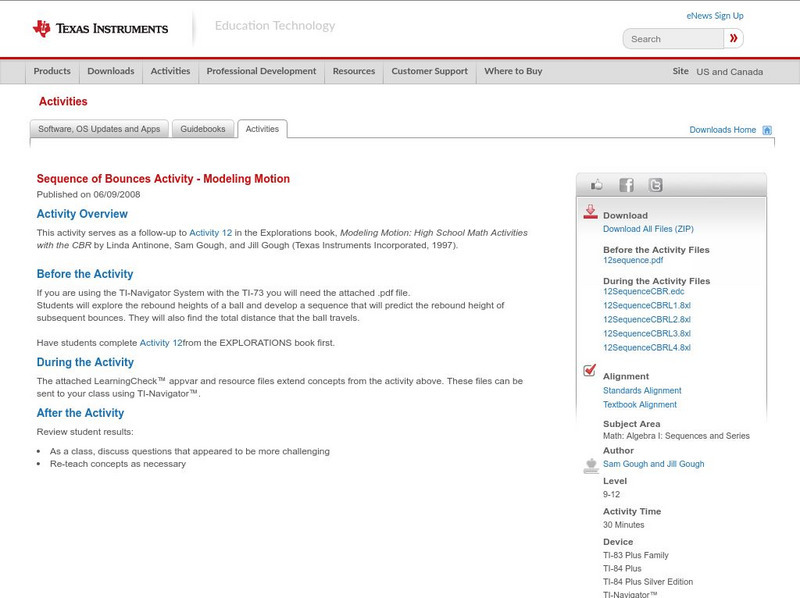Follow the Activity 12 link in Activity Overview
The image size is (800, 598).
(x=211, y=233)
